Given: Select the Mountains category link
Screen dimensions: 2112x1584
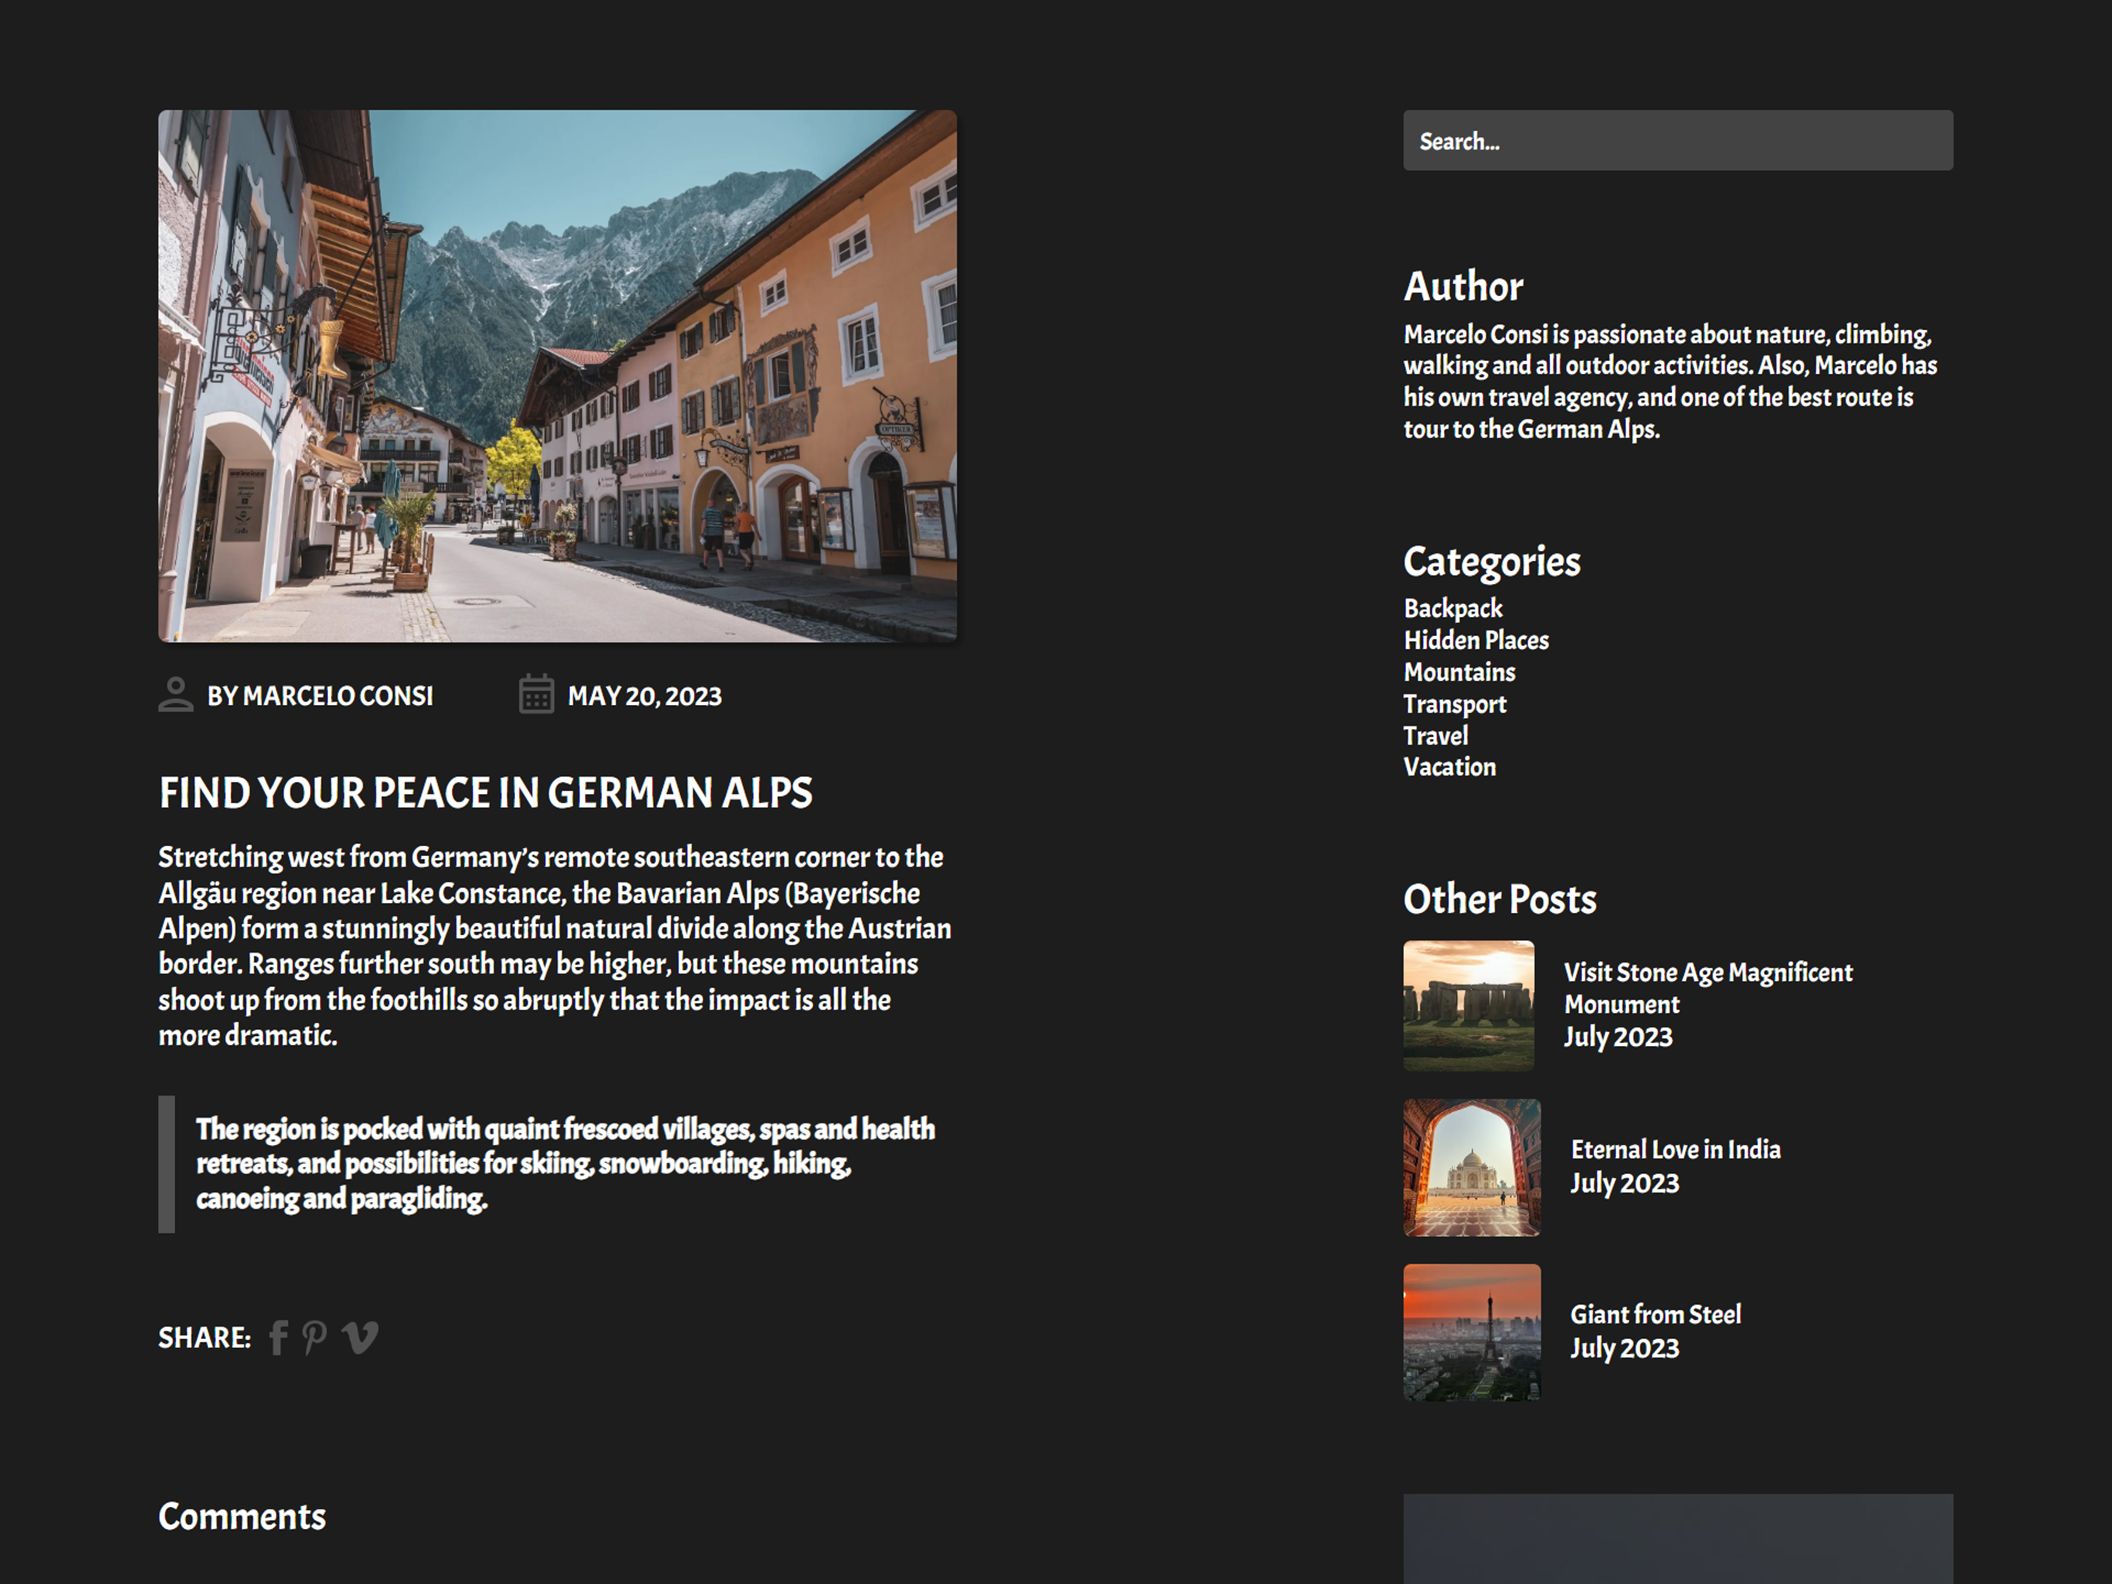Looking at the screenshot, I should pos(1459,673).
